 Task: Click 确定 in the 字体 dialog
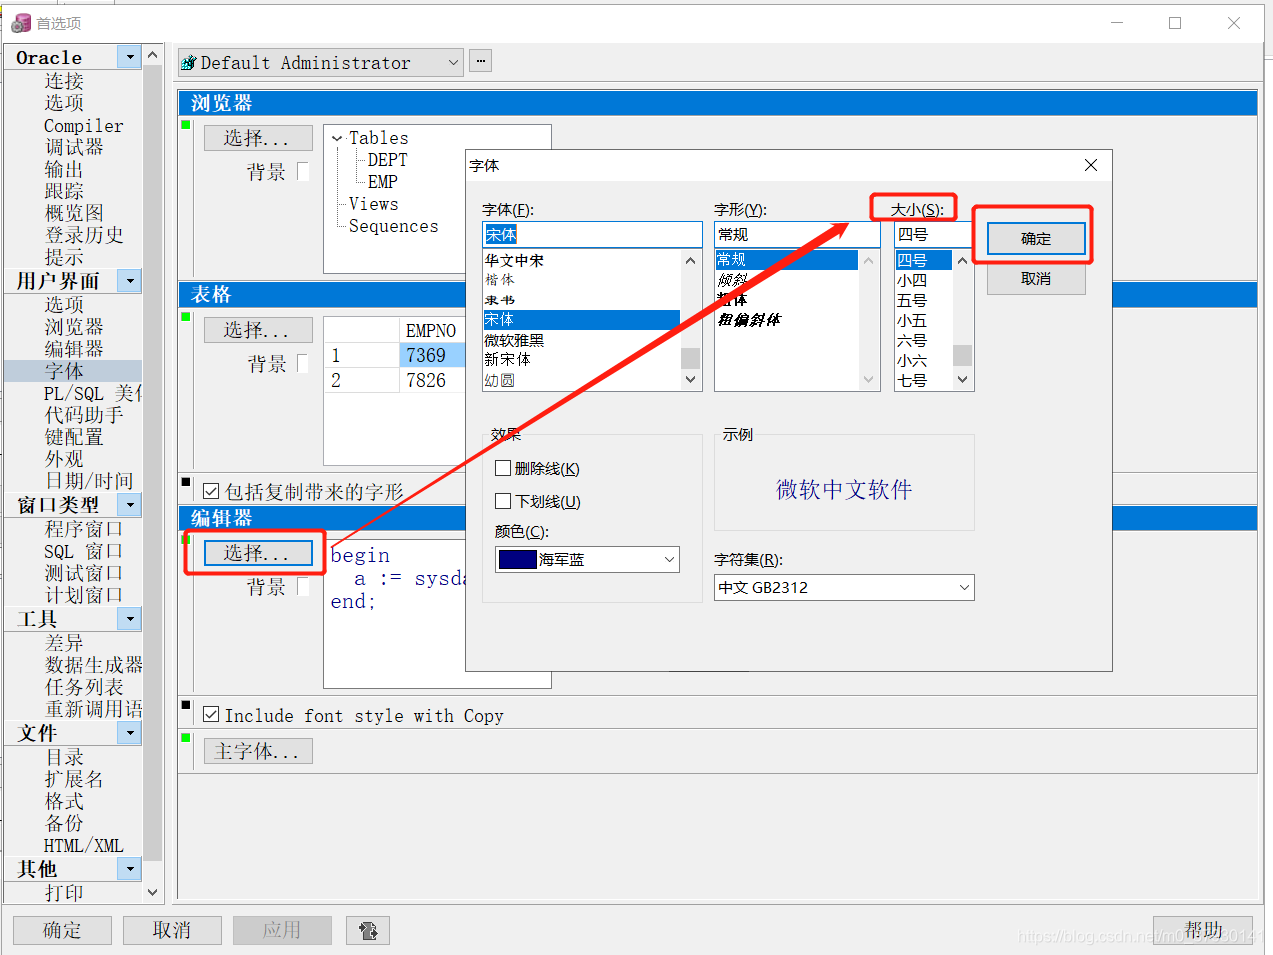[x=1036, y=238]
